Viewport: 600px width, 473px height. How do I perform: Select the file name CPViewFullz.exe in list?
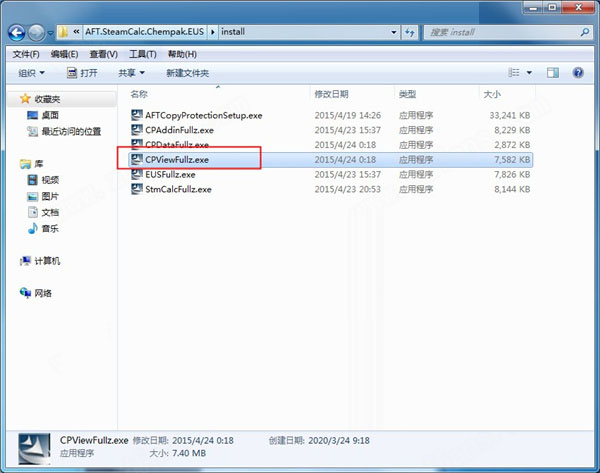coord(177,160)
